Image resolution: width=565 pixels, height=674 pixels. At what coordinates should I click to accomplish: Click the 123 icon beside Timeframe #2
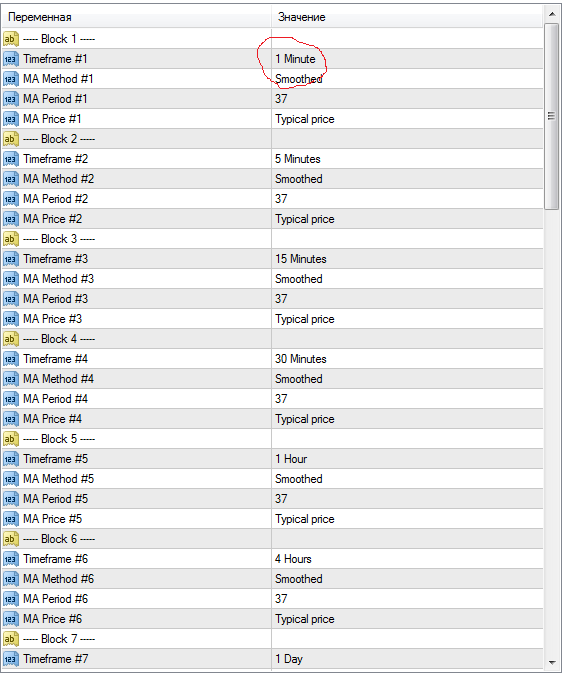tap(11, 159)
